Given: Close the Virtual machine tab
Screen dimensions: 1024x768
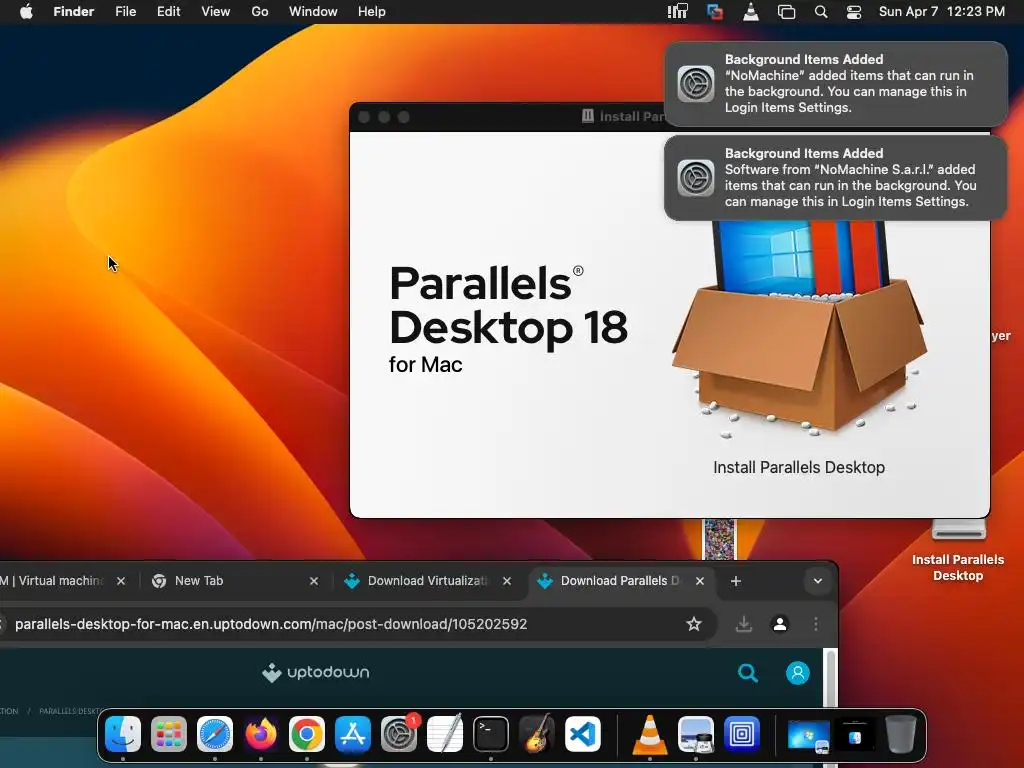Looking at the screenshot, I should 121,581.
